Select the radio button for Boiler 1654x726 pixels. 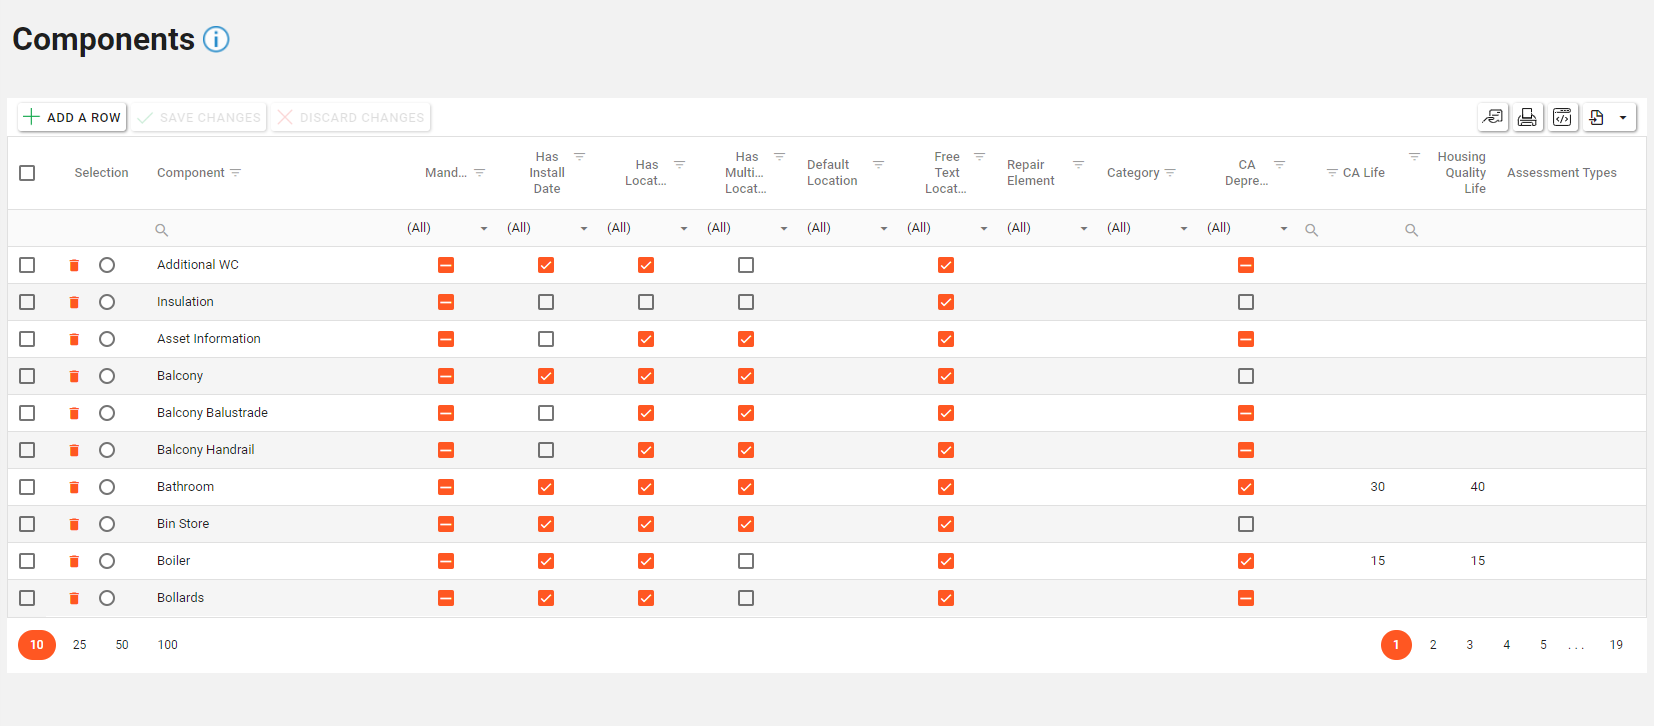107,561
